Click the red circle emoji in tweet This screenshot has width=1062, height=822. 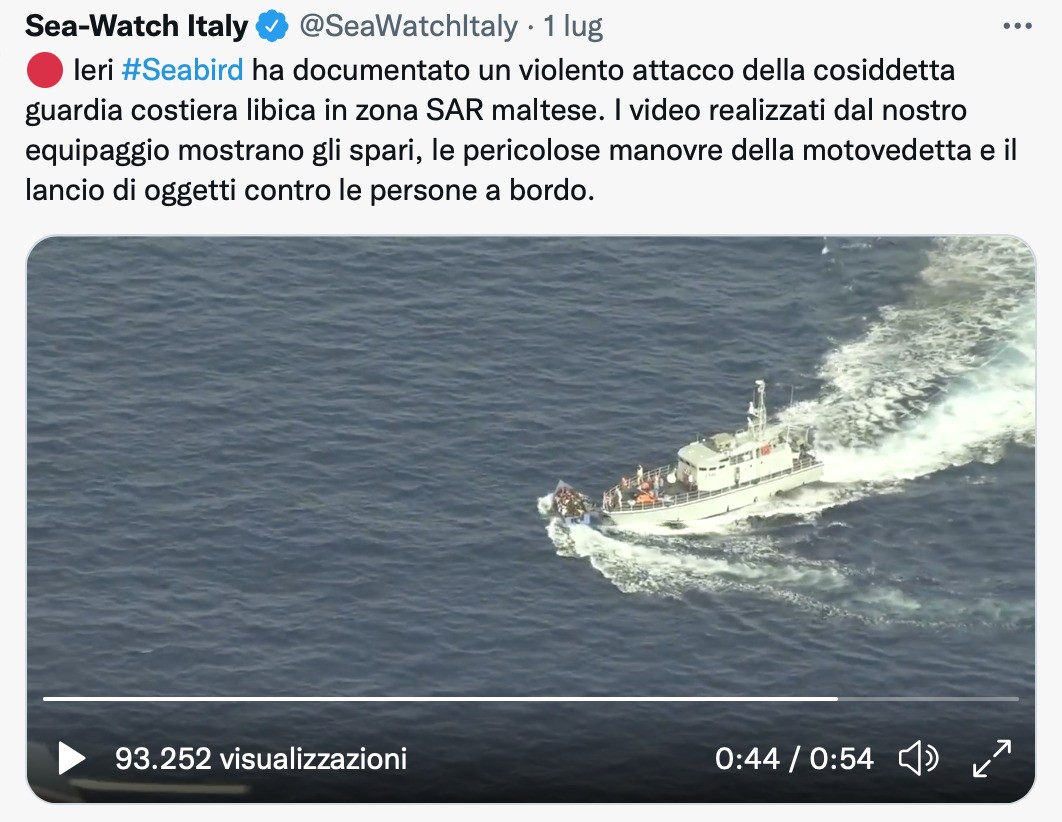point(45,70)
